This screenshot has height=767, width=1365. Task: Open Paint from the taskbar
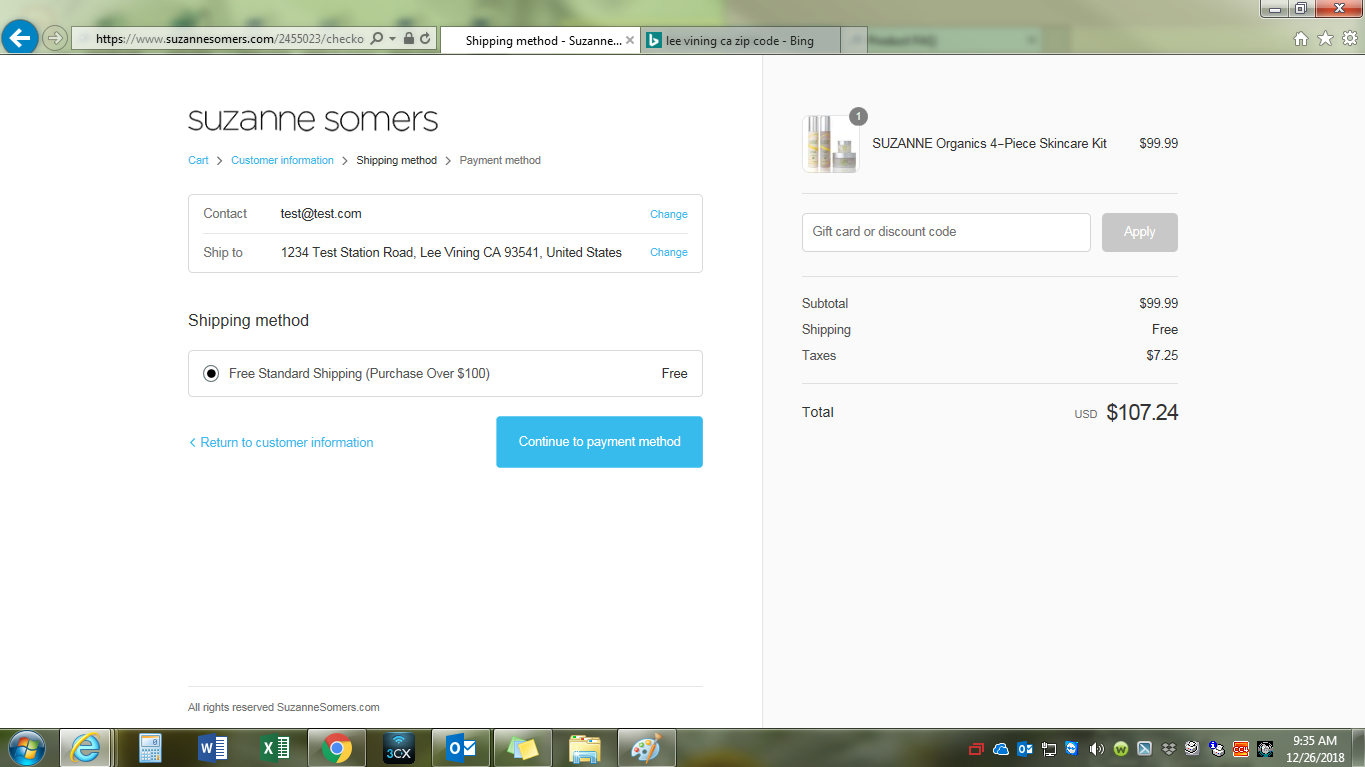(x=647, y=748)
